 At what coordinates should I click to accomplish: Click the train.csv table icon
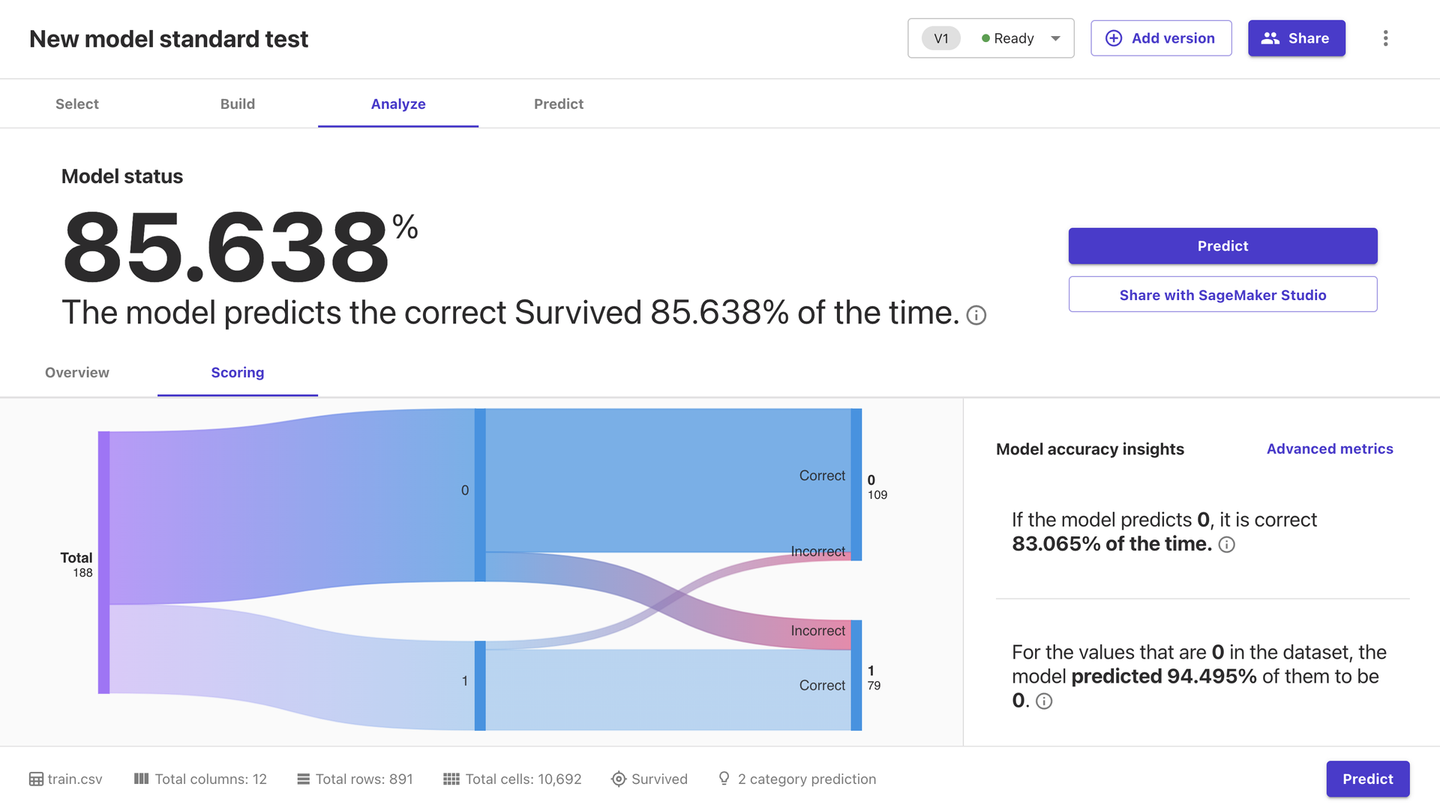tap(36, 779)
